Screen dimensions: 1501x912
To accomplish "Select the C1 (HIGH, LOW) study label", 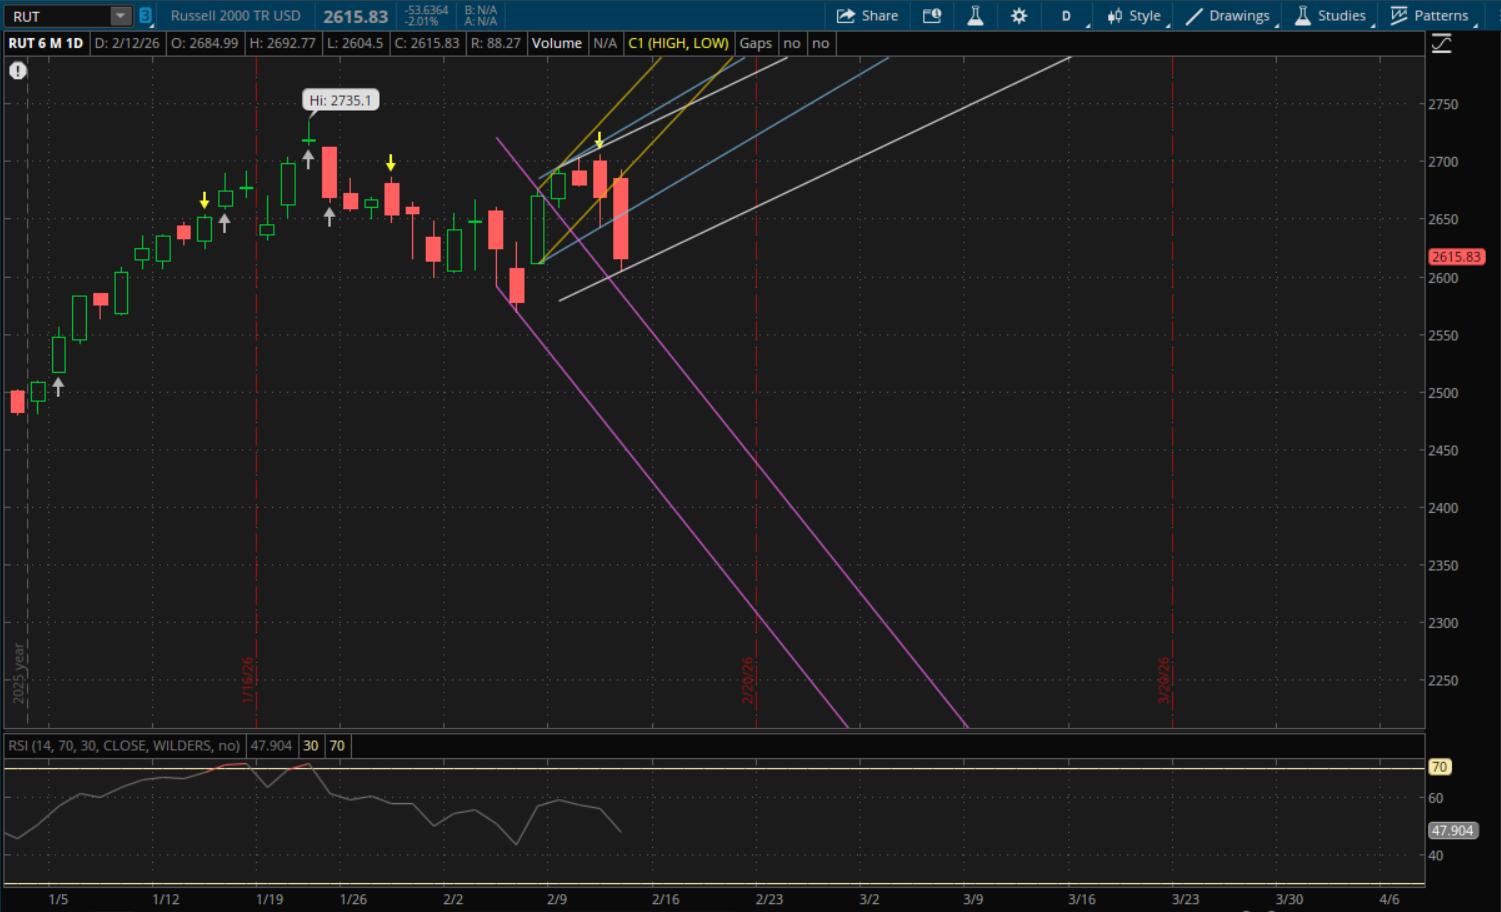I will point(678,43).
